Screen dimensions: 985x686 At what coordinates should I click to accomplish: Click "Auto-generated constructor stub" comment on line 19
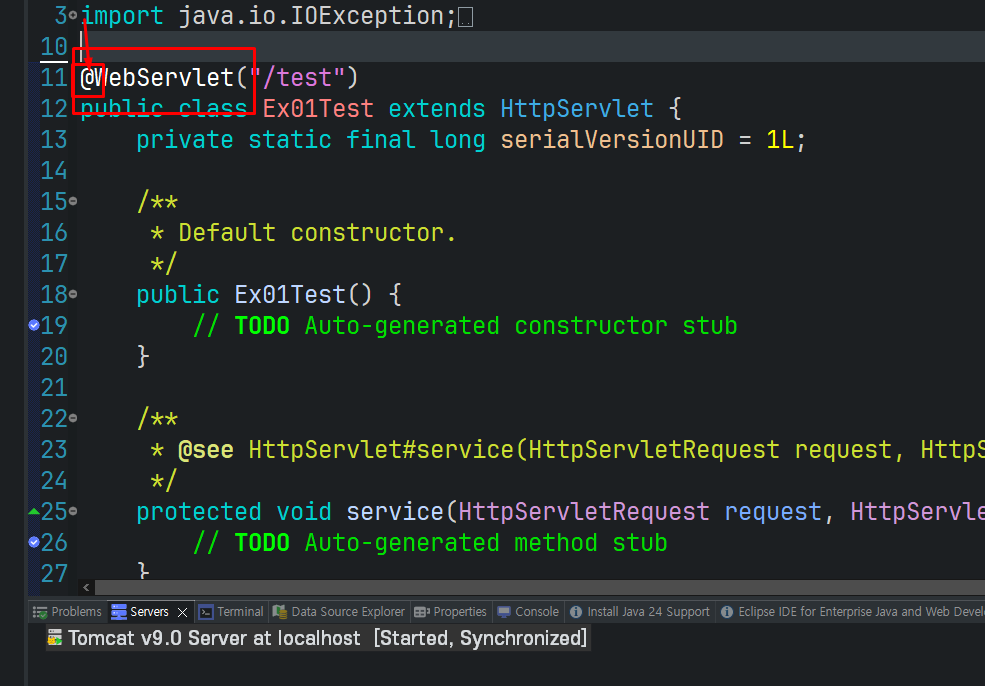click(x=521, y=325)
